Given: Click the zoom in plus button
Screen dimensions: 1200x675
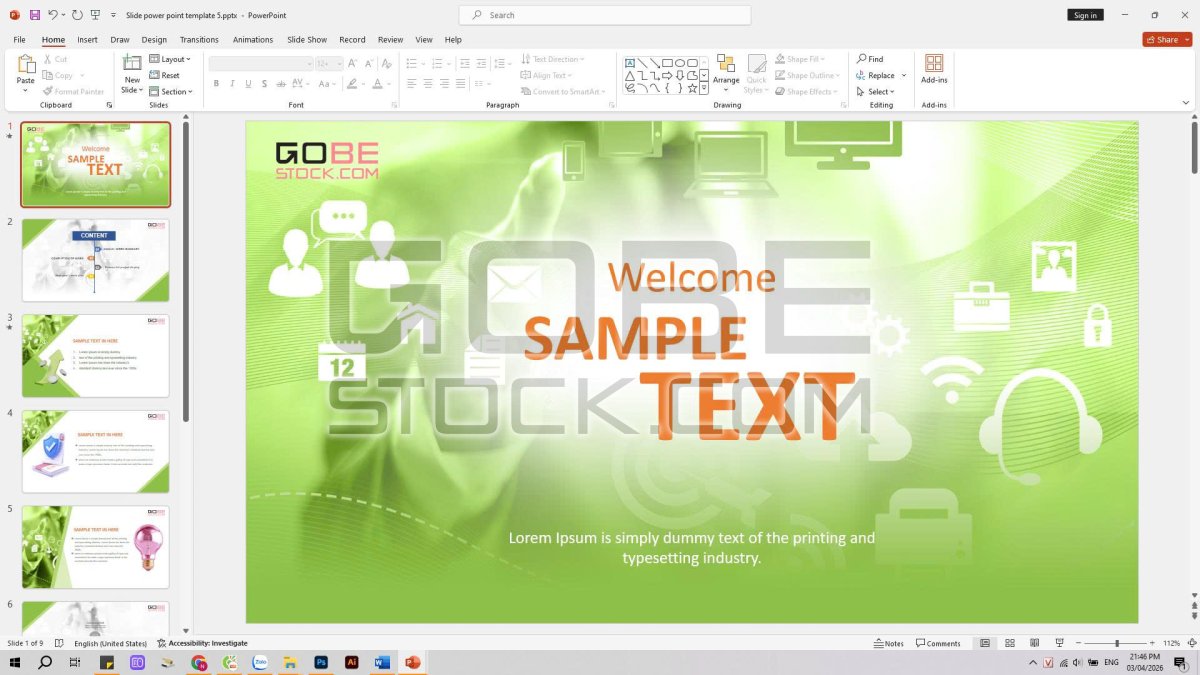Looking at the screenshot, I should point(1153,643).
